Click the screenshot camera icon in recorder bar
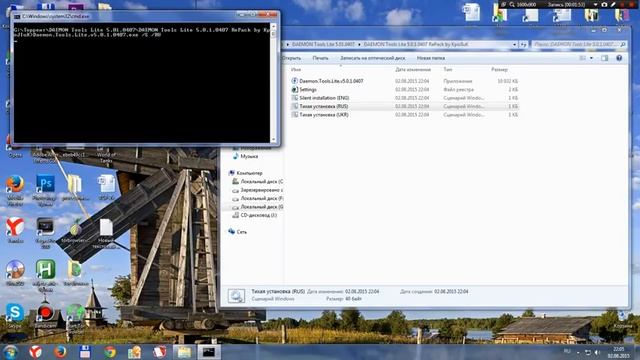 [604, 4]
